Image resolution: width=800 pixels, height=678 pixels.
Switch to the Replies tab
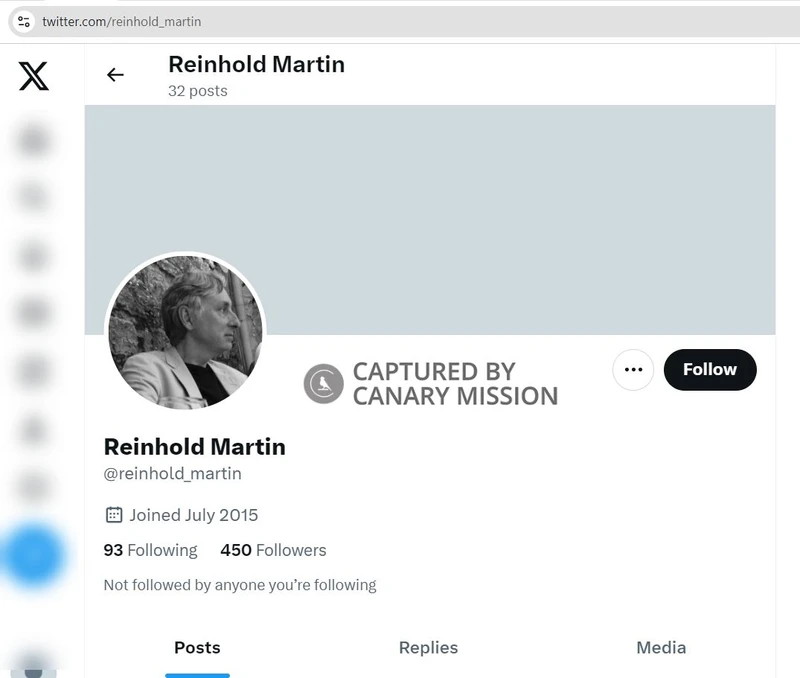[x=428, y=648]
